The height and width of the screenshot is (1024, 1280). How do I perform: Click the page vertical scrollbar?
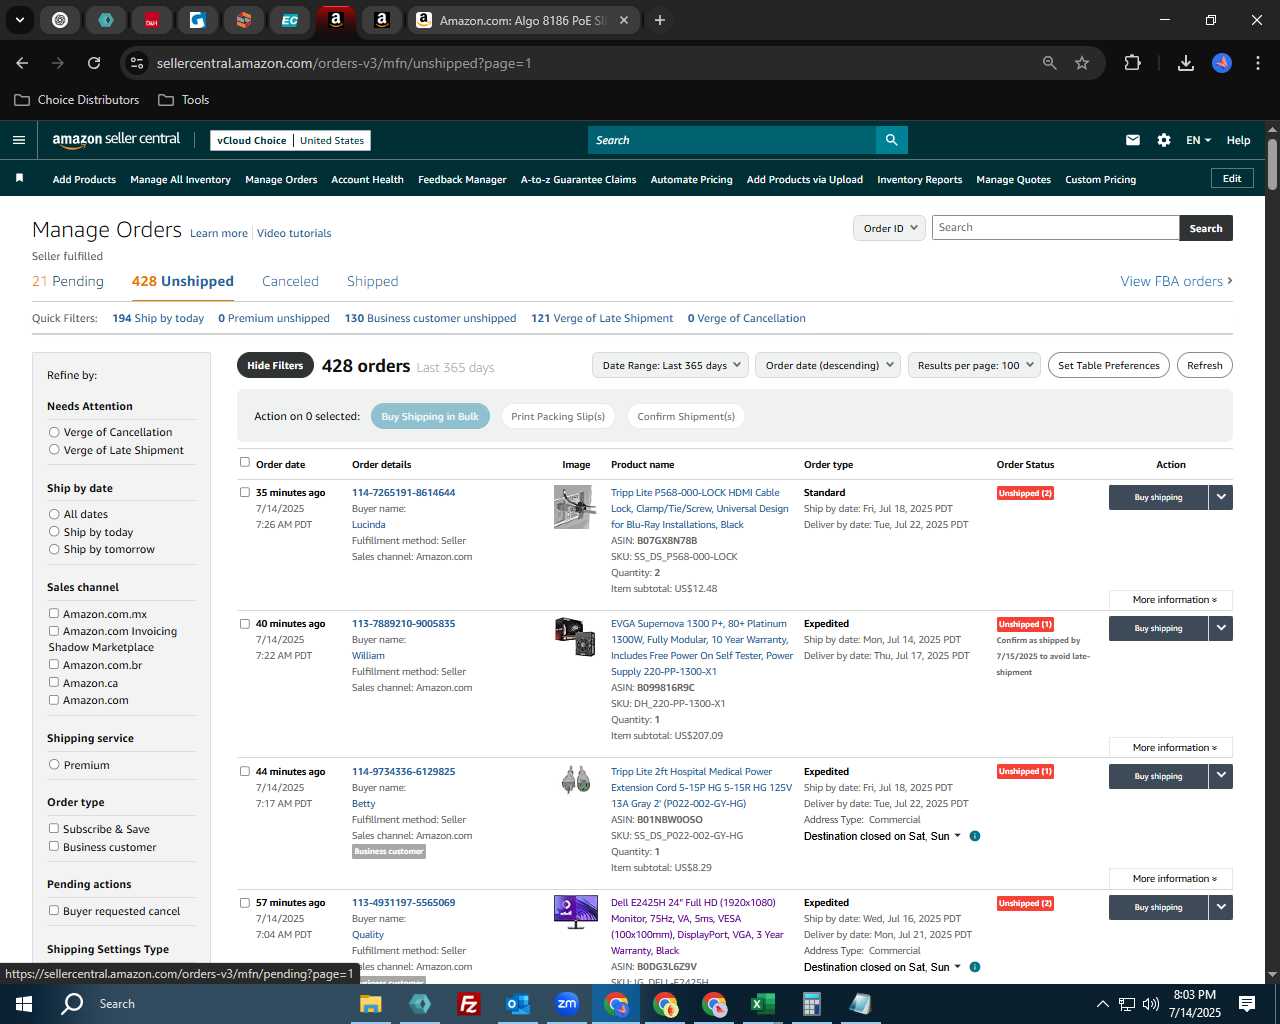coord(1272,165)
